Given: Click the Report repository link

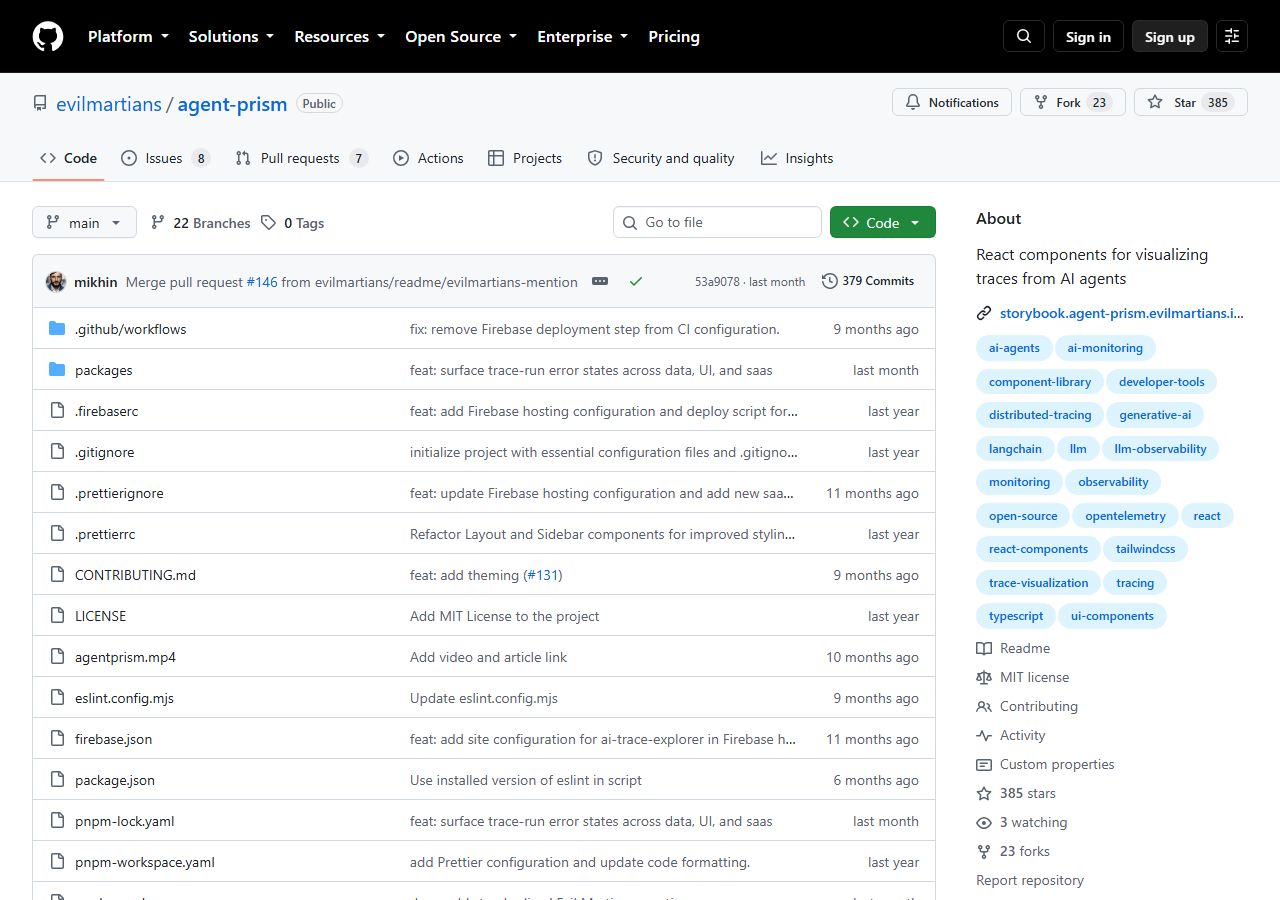Looking at the screenshot, I should coord(1030,880).
